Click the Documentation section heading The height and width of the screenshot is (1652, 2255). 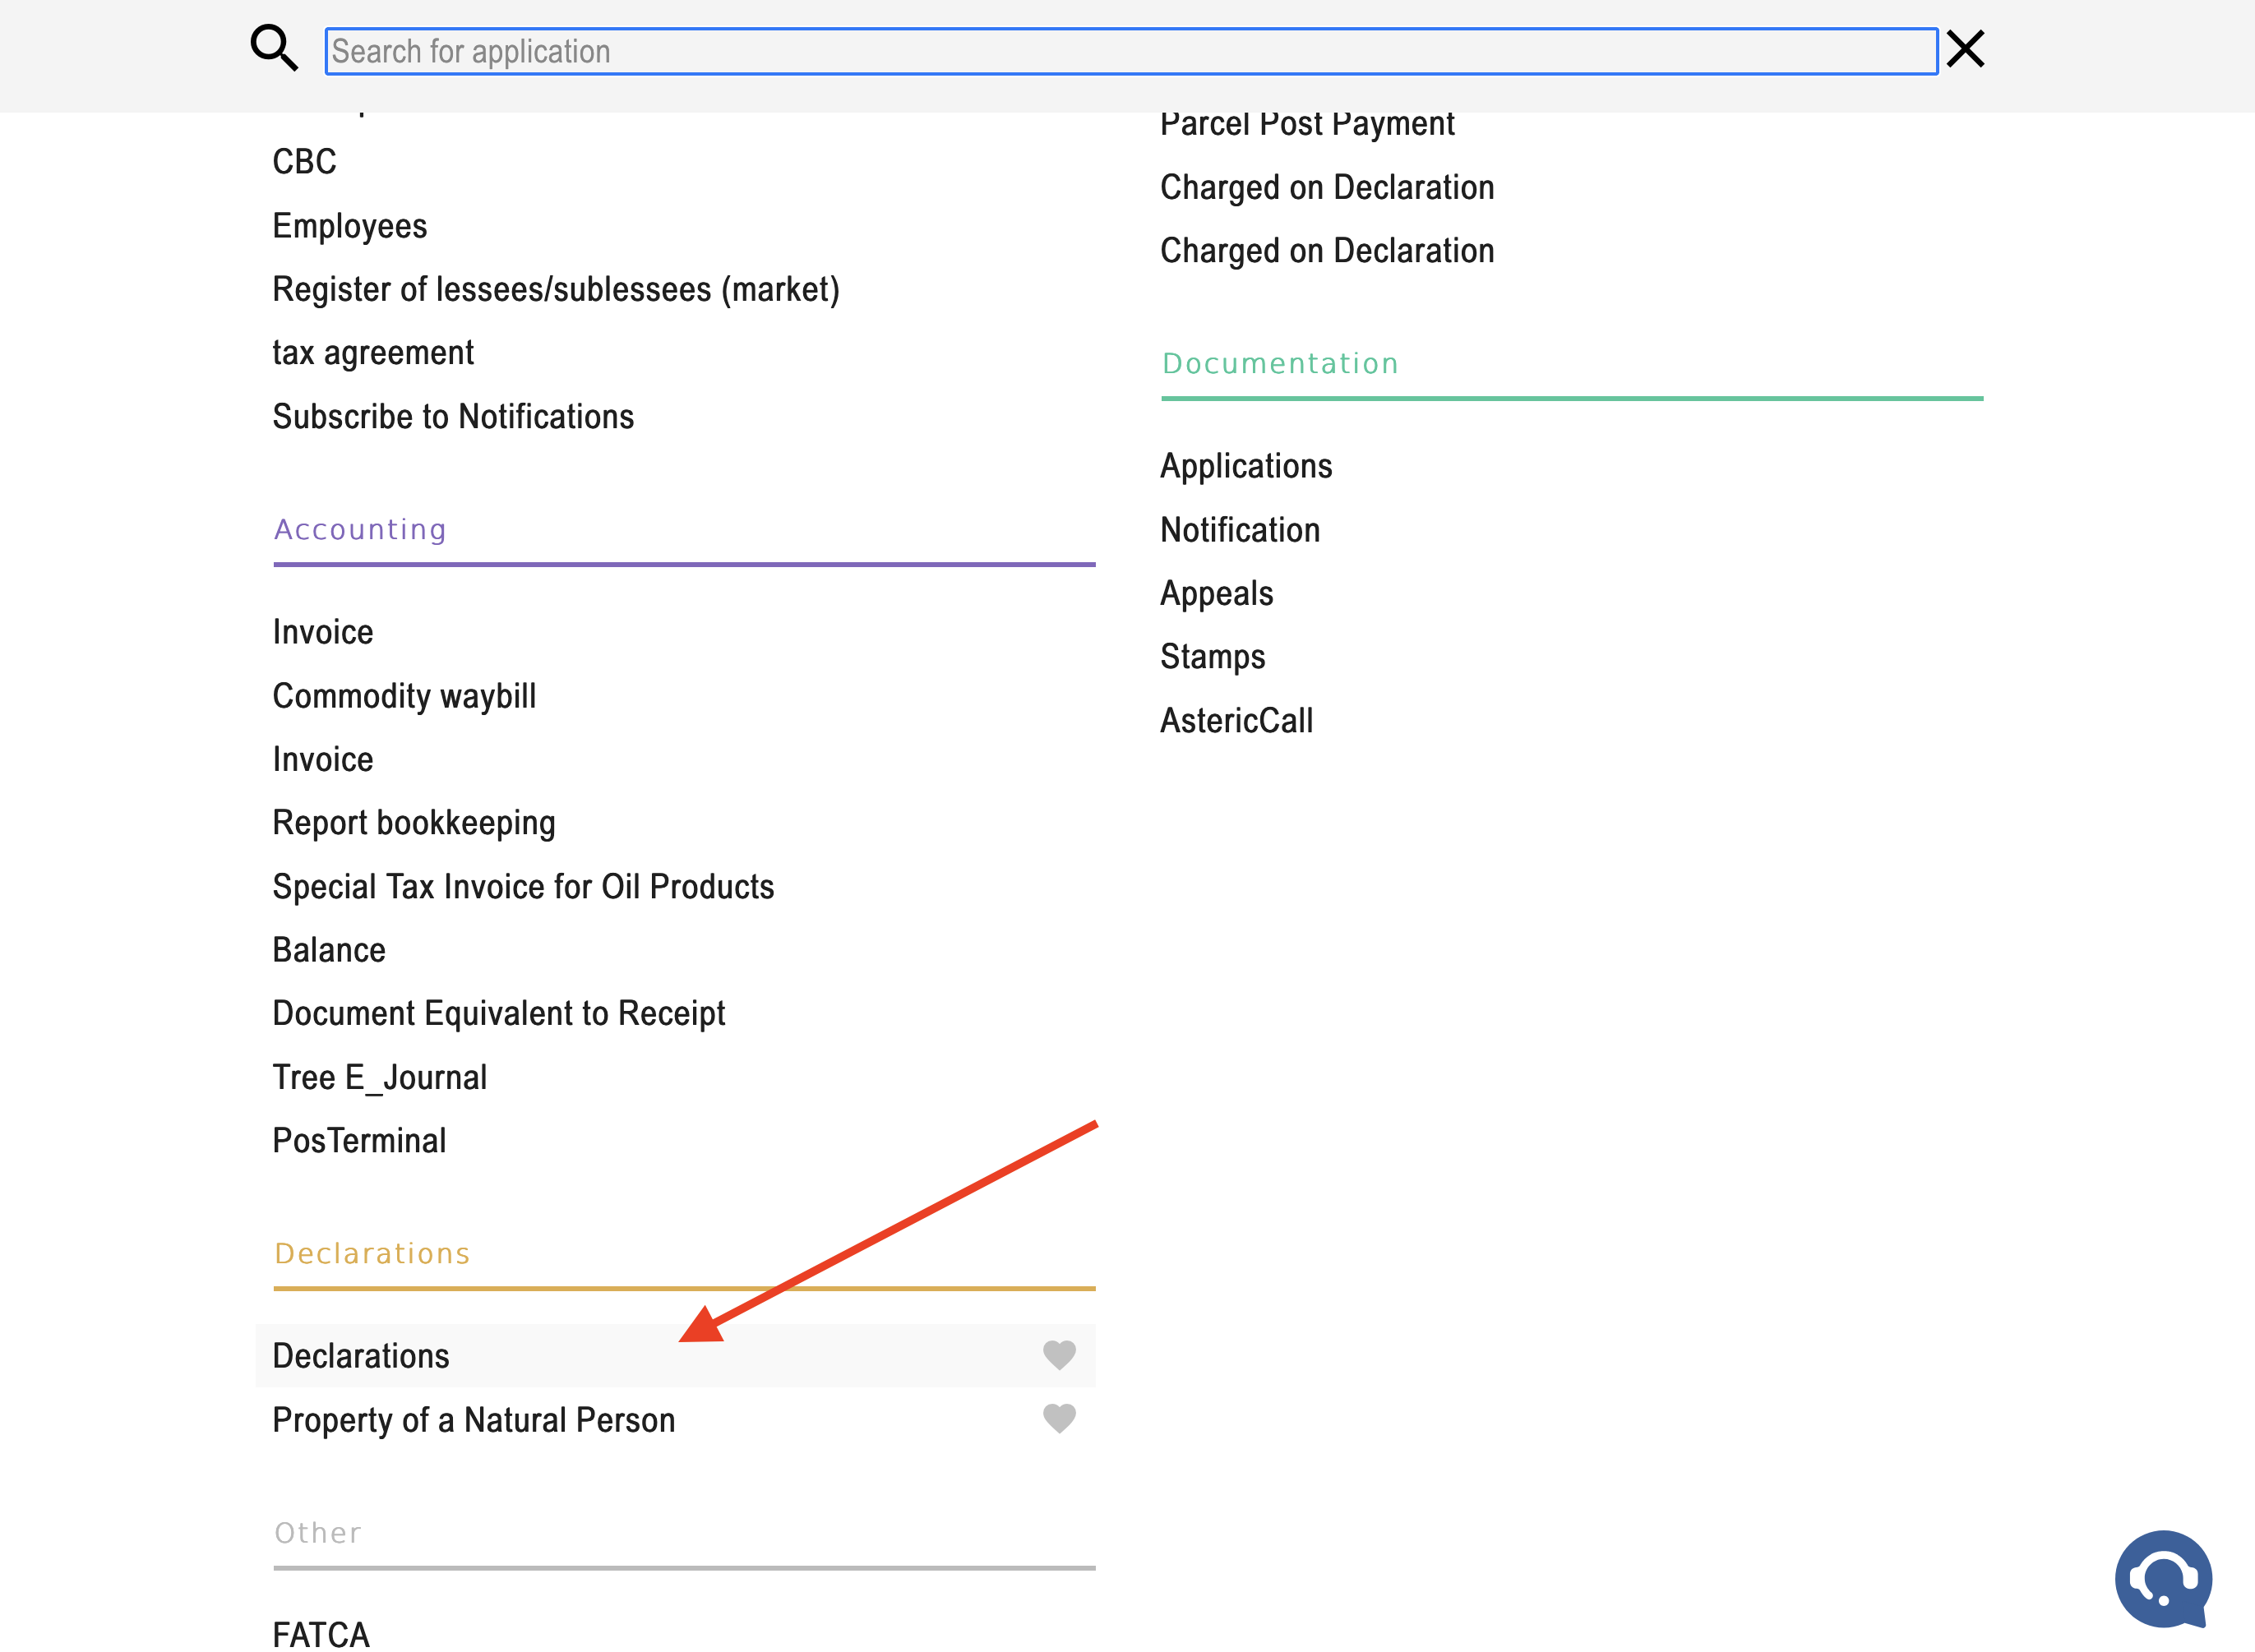tap(1280, 363)
